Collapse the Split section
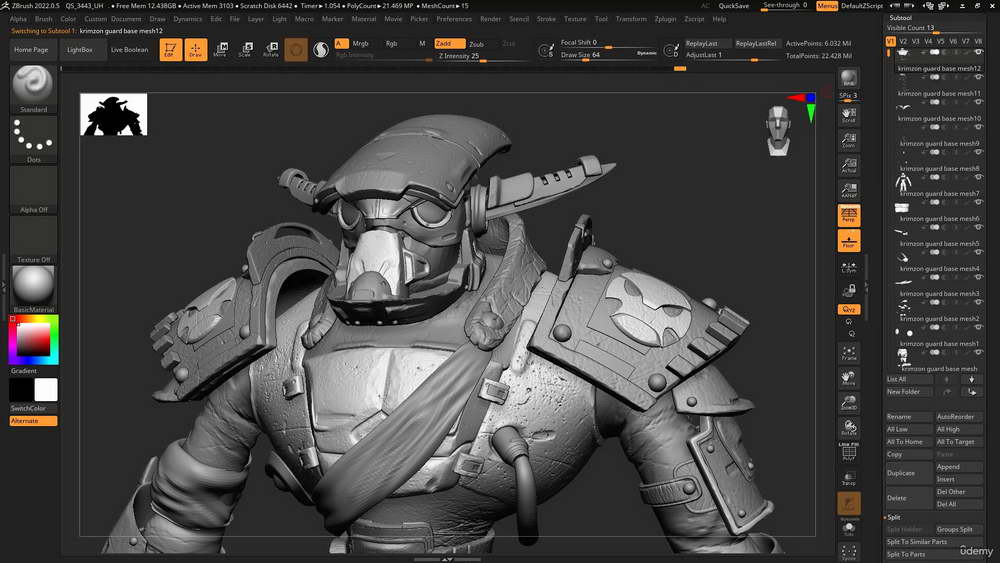The height and width of the screenshot is (563, 1000). (x=893, y=517)
